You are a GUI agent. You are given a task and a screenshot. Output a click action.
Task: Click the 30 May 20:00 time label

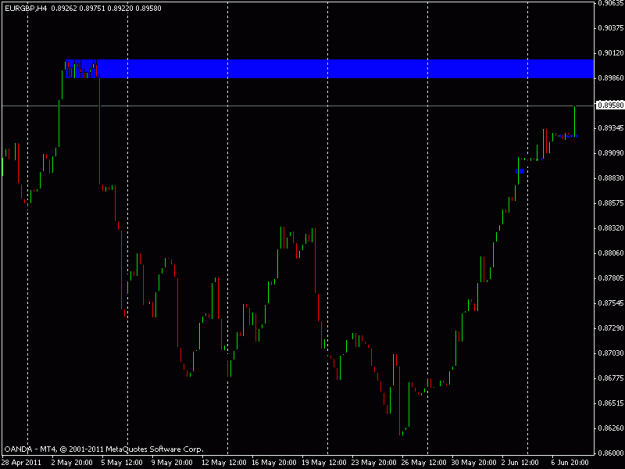click(x=474, y=463)
